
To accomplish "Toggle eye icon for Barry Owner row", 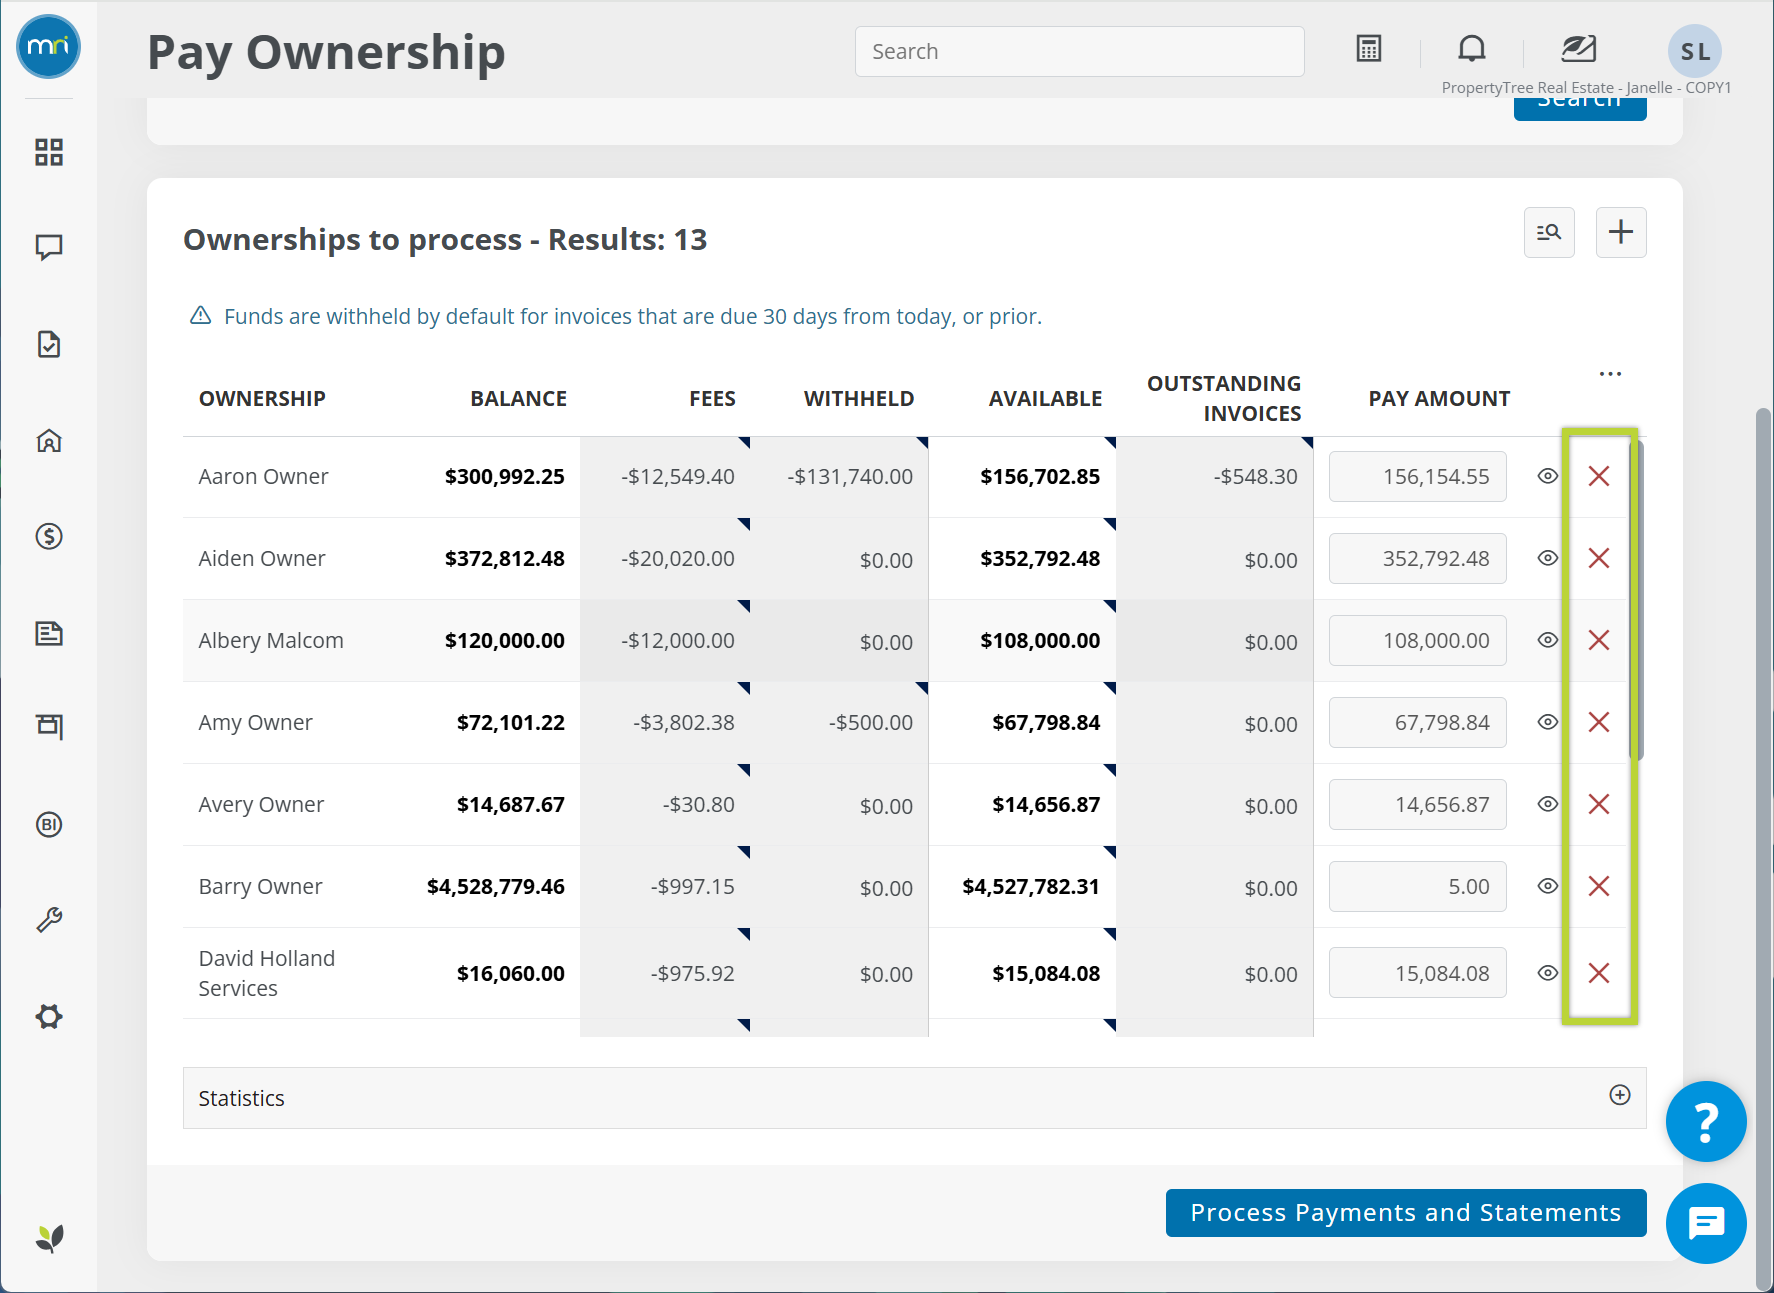I will coord(1547,886).
